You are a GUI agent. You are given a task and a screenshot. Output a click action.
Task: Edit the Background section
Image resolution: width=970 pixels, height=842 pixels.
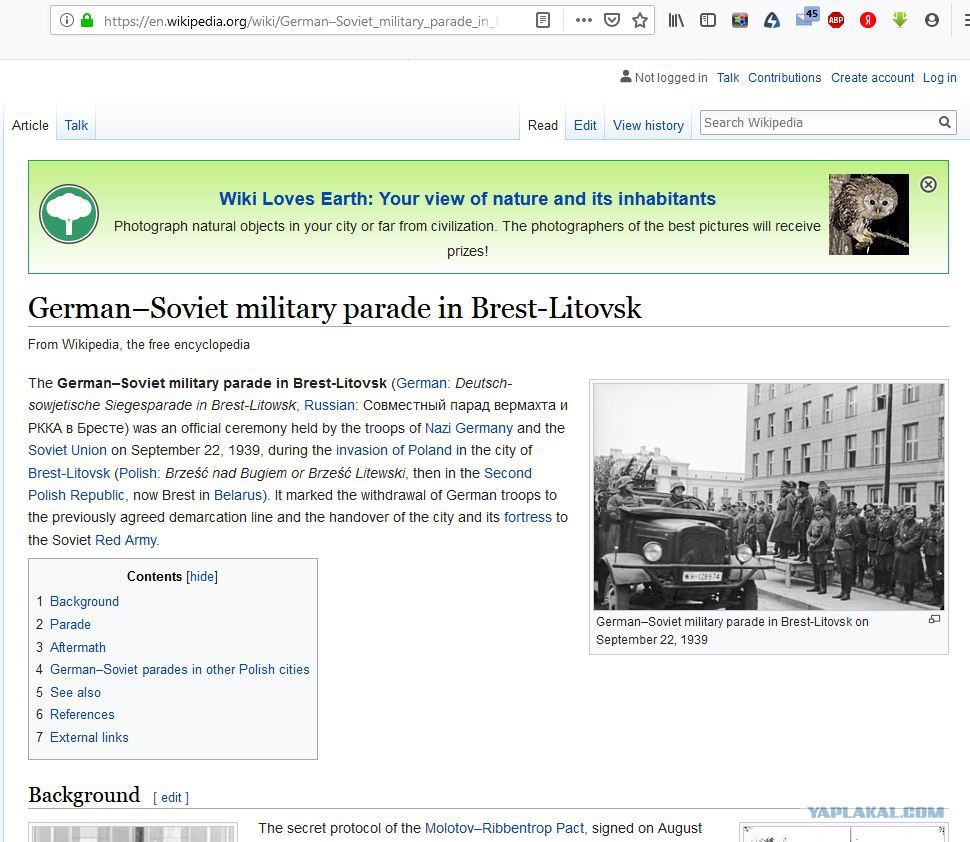171,797
